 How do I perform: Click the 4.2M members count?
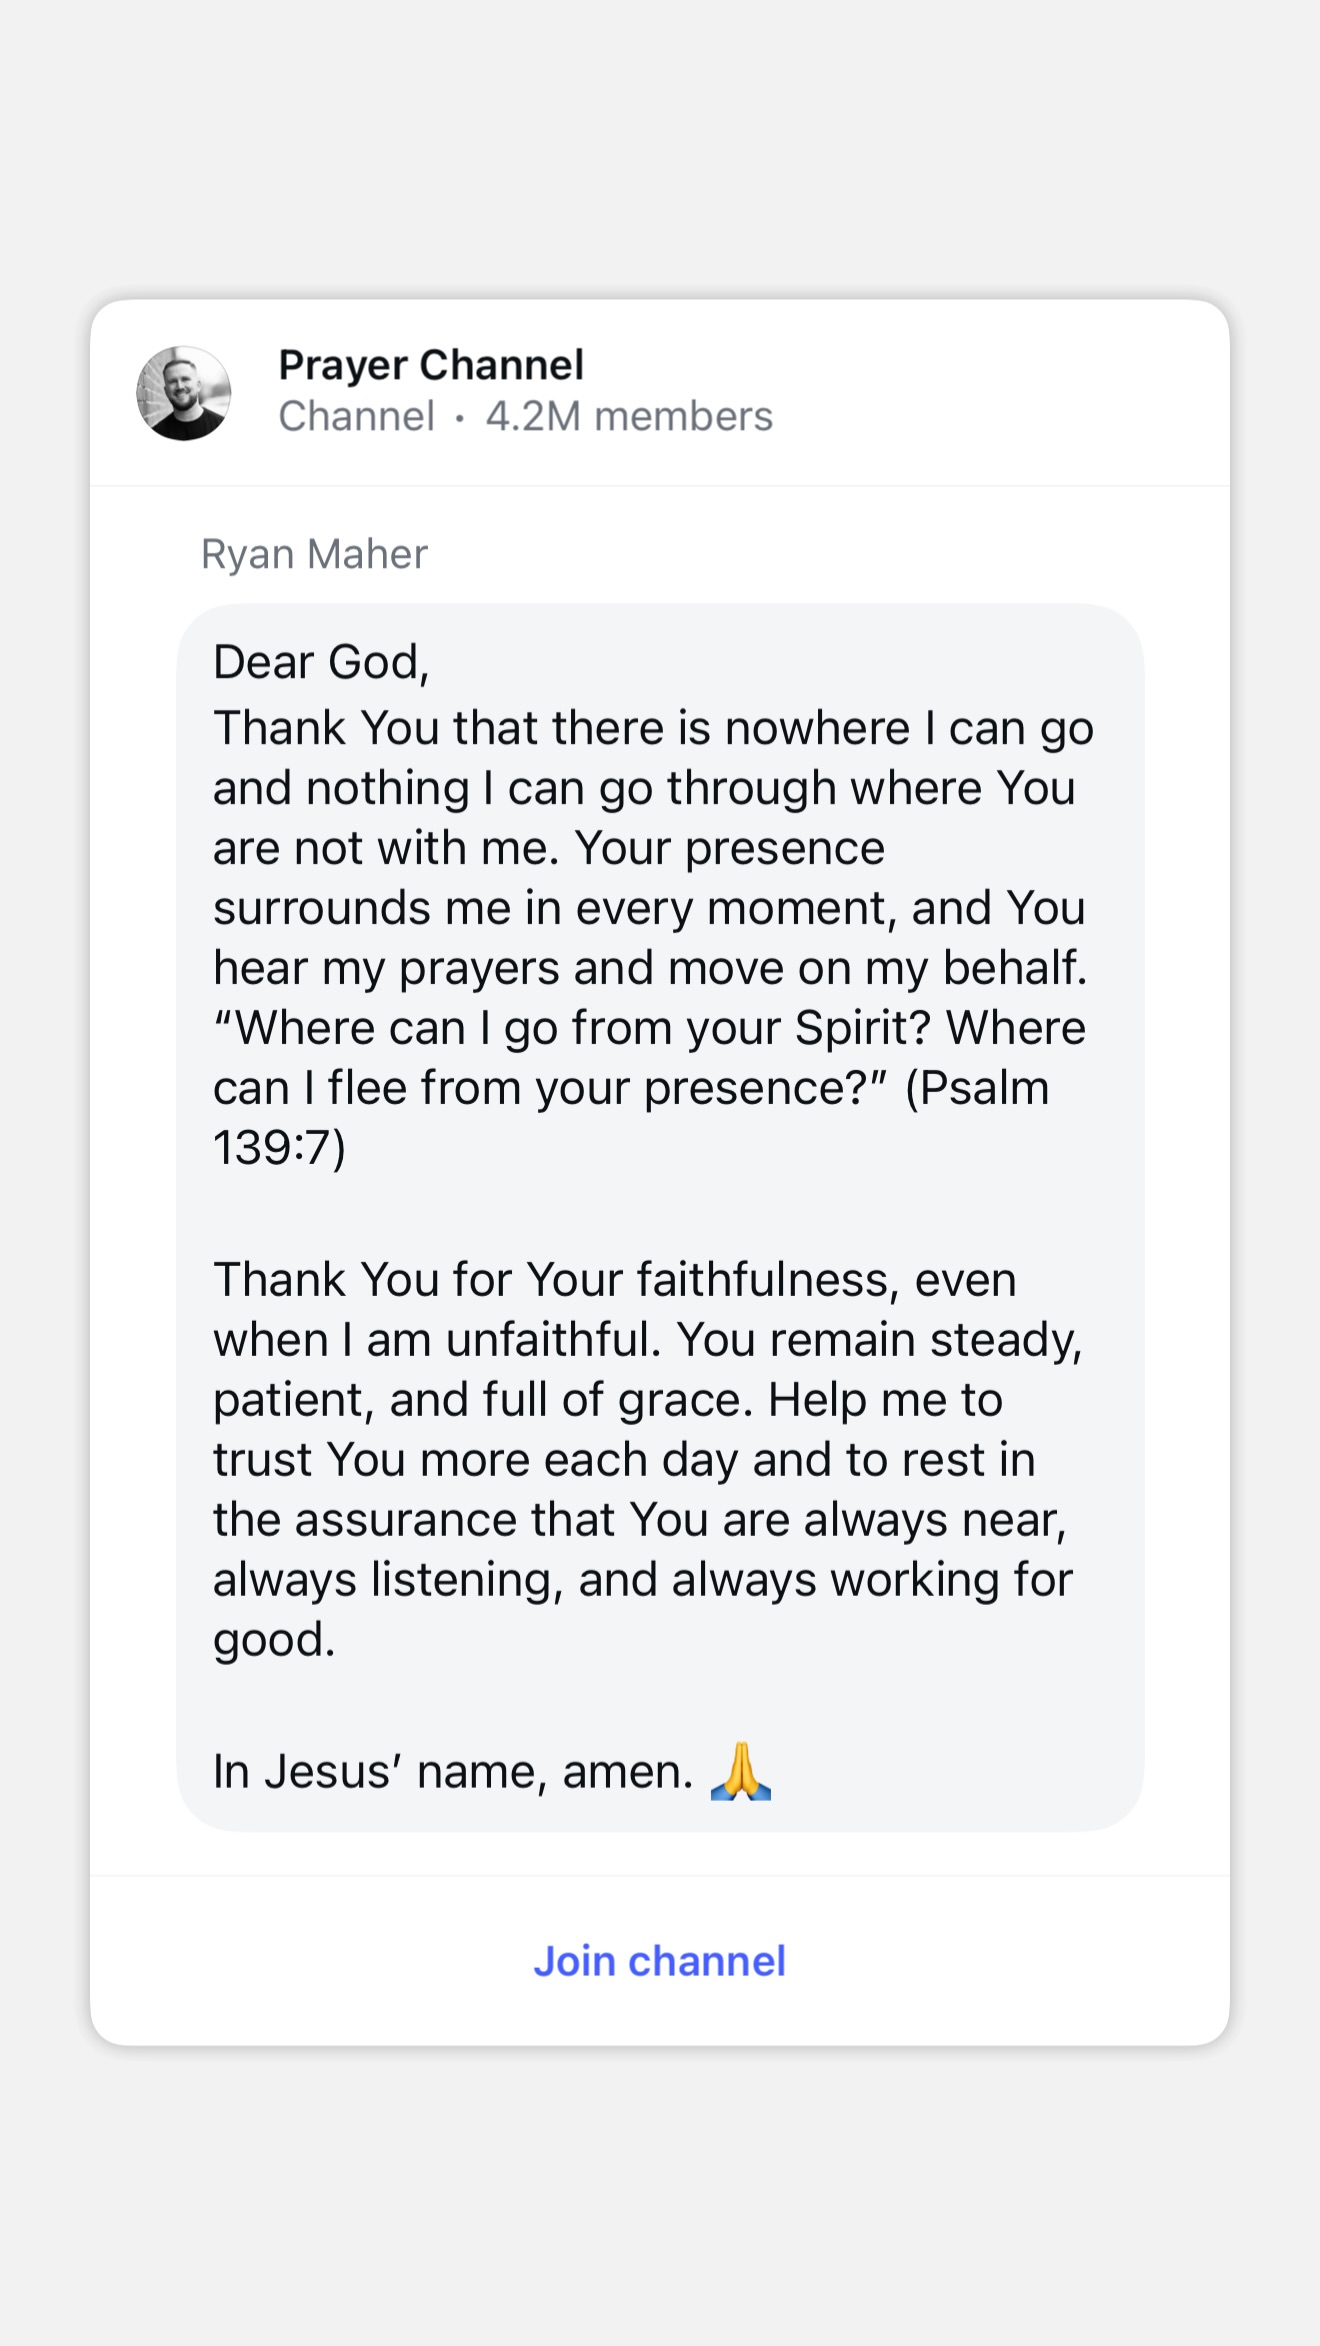point(629,416)
